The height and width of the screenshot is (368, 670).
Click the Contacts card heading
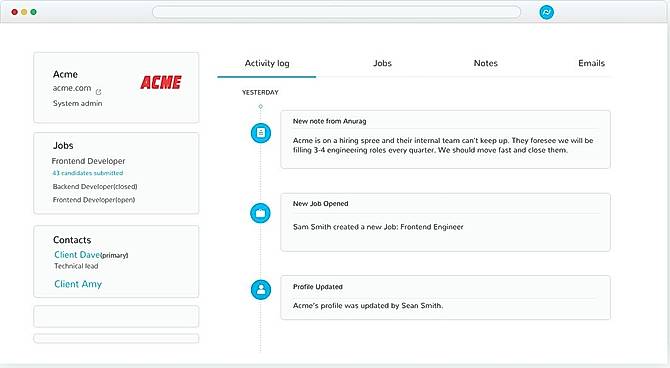[x=72, y=240]
